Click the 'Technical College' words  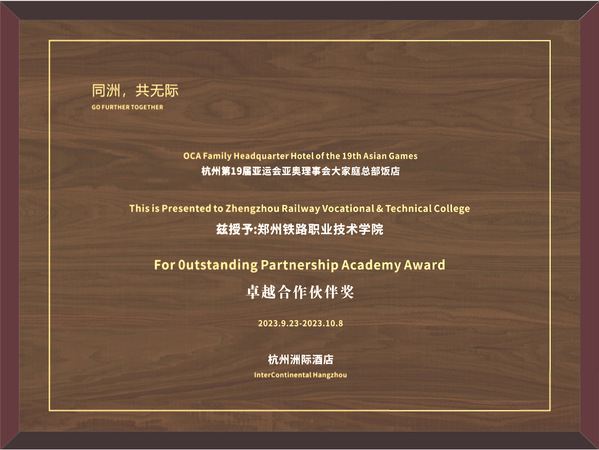coord(427,209)
